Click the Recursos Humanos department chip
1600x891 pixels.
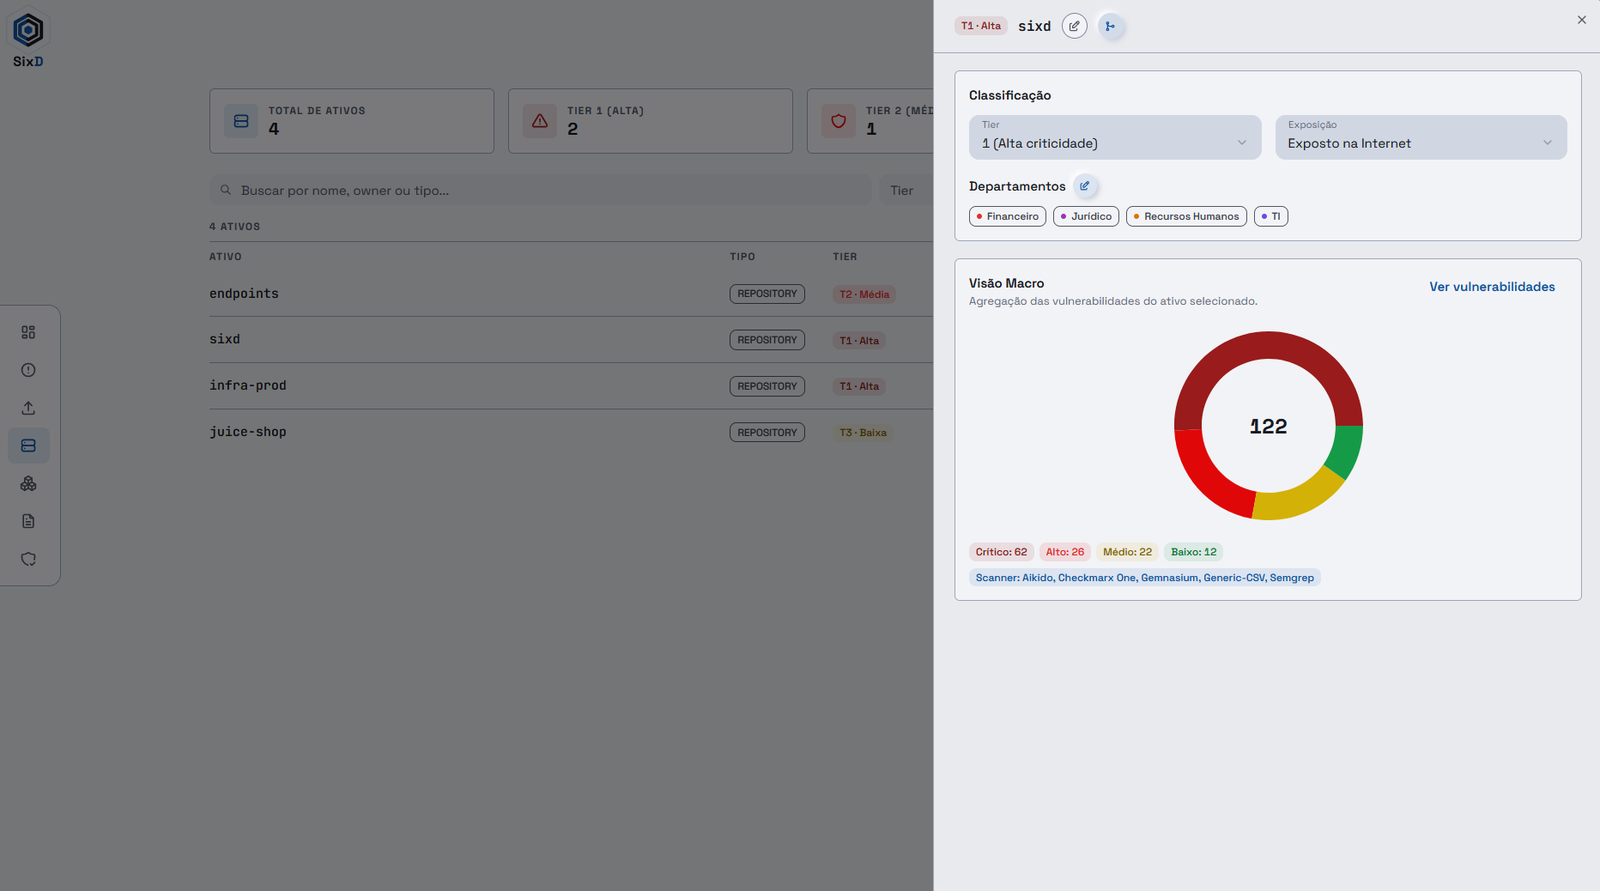pyautogui.click(x=1186, y=216)
